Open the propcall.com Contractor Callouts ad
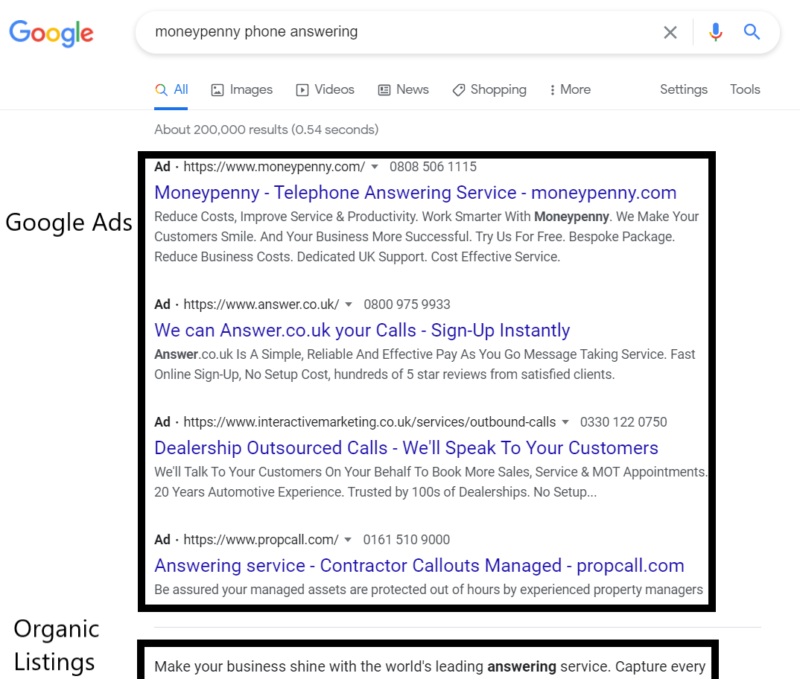The width and height of the screenshot is (800, 679). click(x=419, y=566)
